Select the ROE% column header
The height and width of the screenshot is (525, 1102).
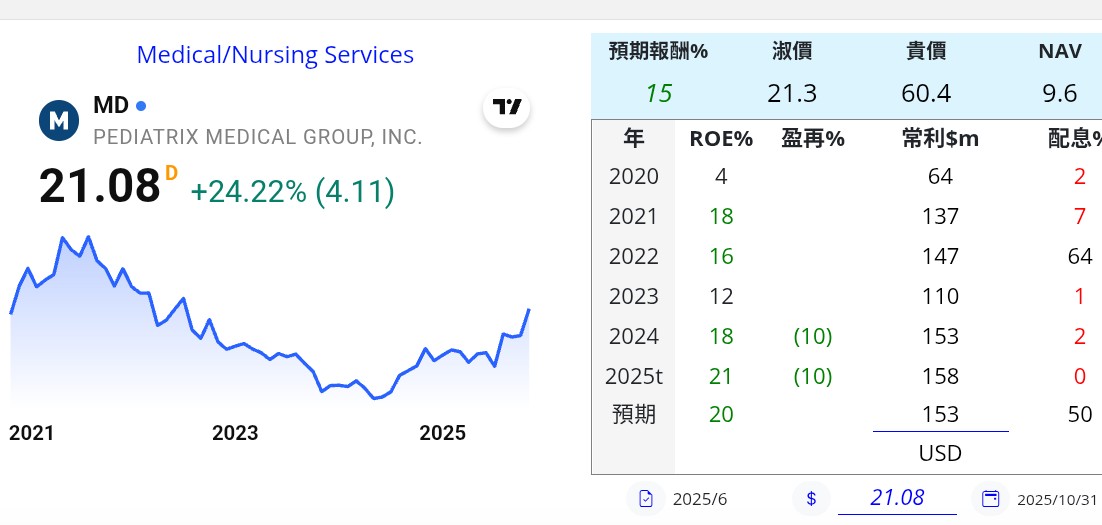[721, 139]
